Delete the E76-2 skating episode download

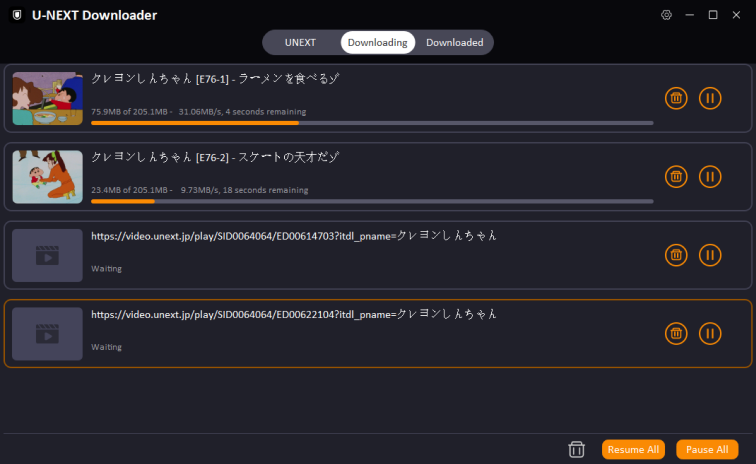(676, 176)
